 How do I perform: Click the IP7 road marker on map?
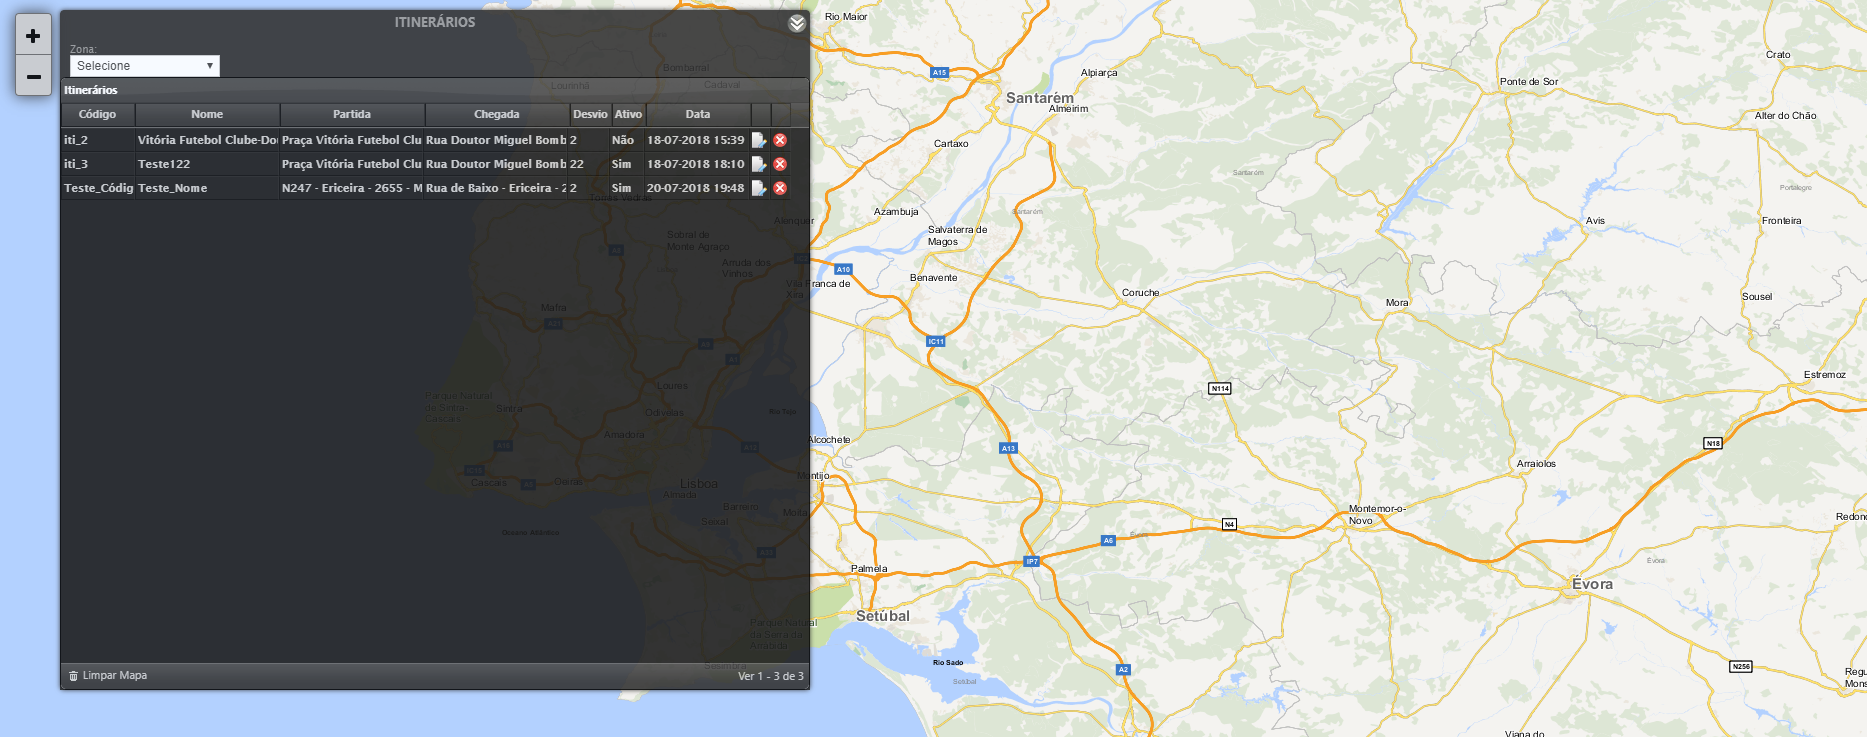coord(1032,561)
